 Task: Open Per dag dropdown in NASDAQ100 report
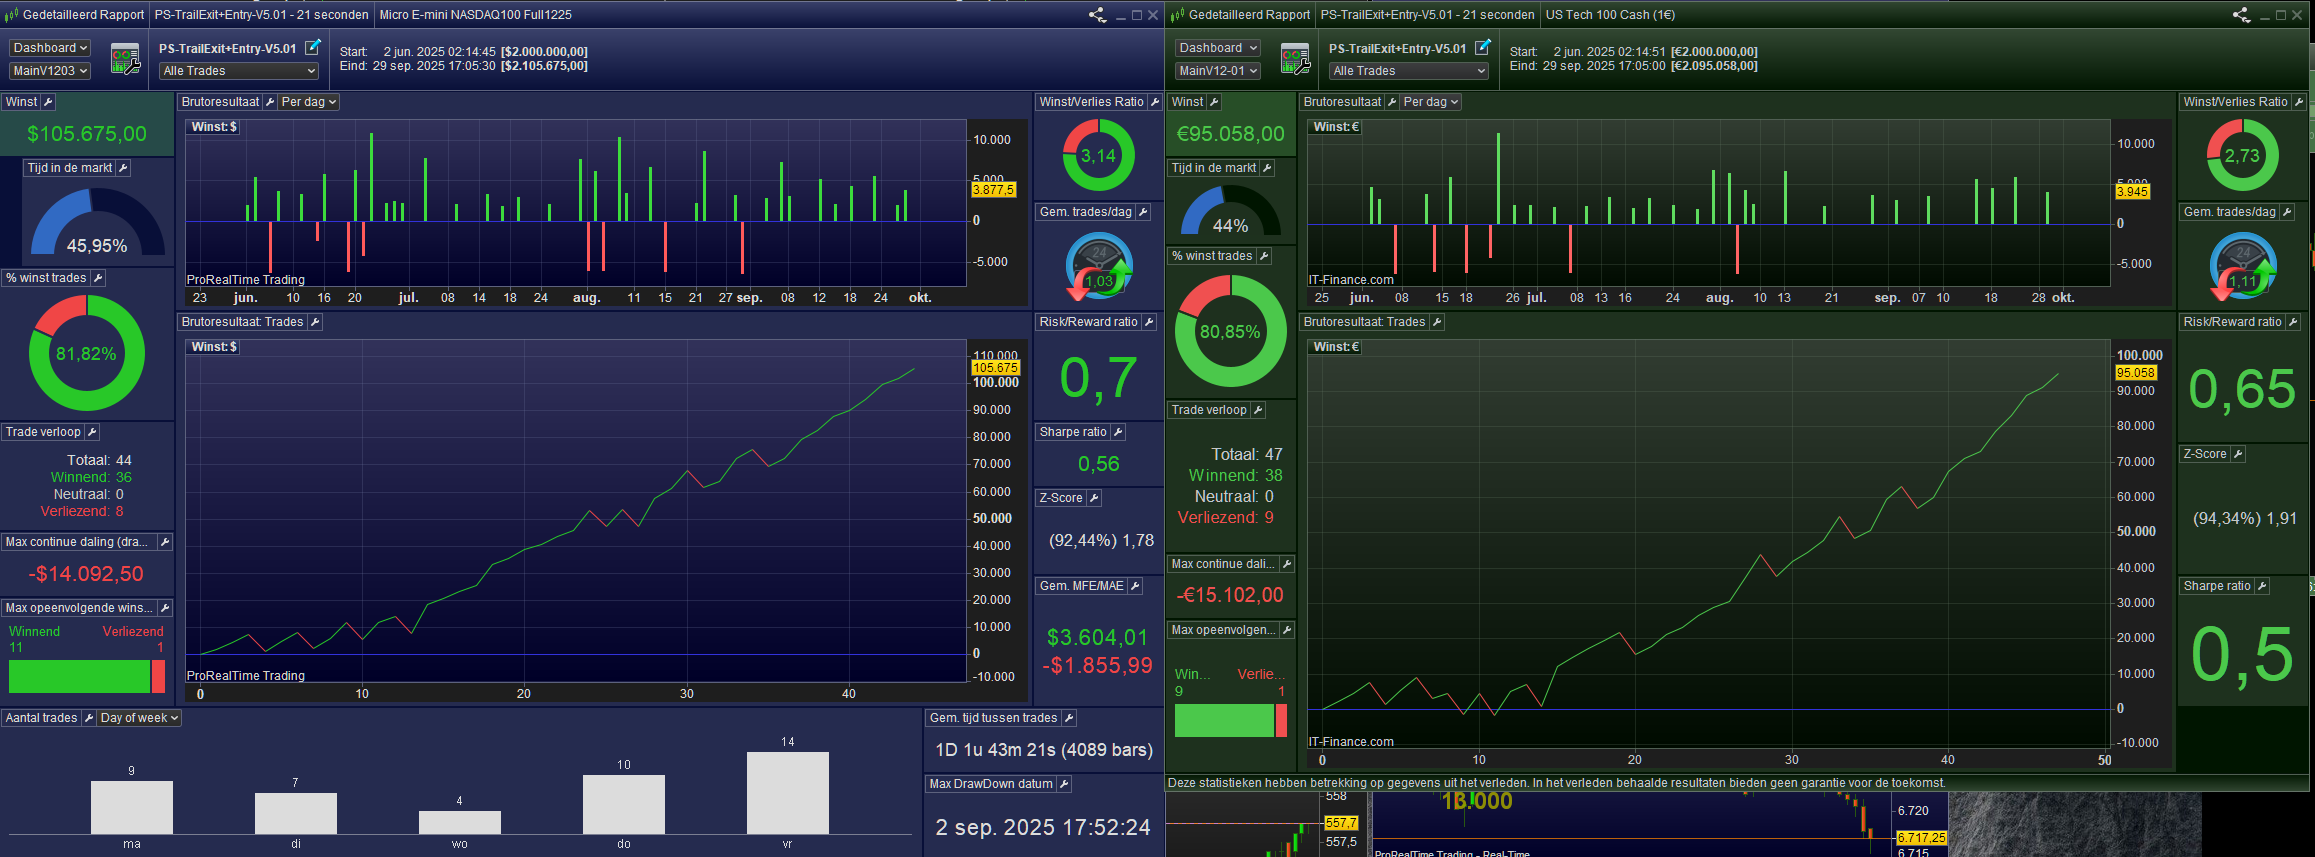point(309,102)
